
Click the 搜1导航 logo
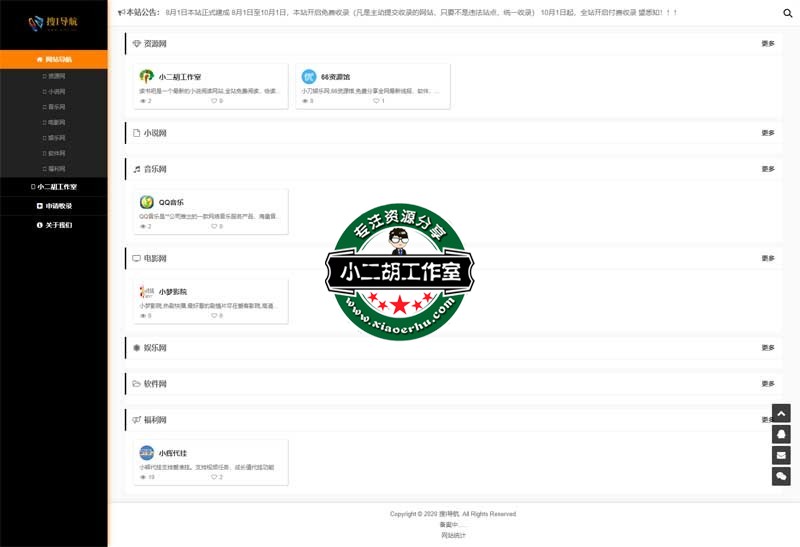point(48,23)
